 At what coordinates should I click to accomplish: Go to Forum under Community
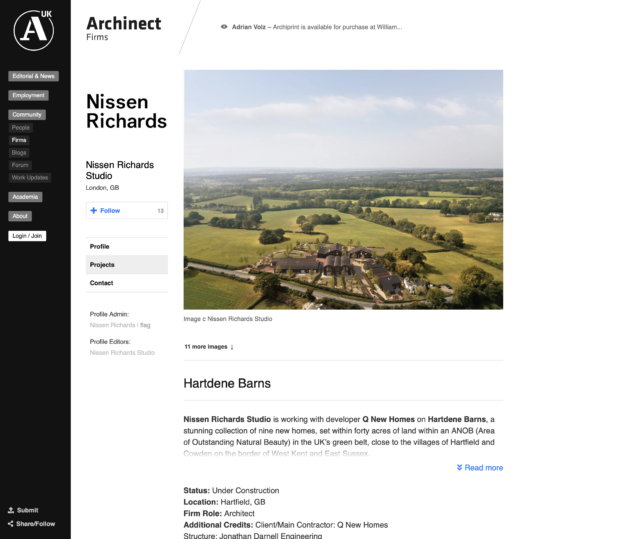pyautogui.click(x=20, y=165)
